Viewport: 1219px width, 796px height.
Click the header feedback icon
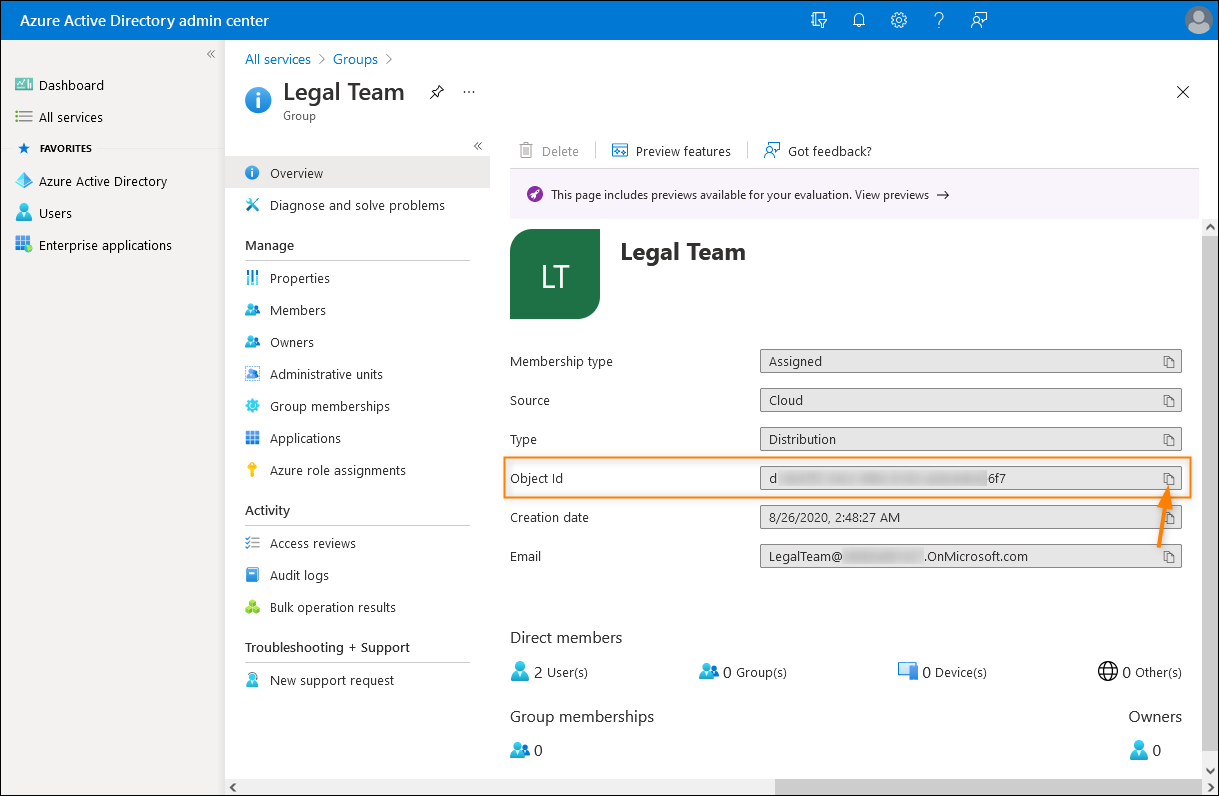[x=979, y=20]
